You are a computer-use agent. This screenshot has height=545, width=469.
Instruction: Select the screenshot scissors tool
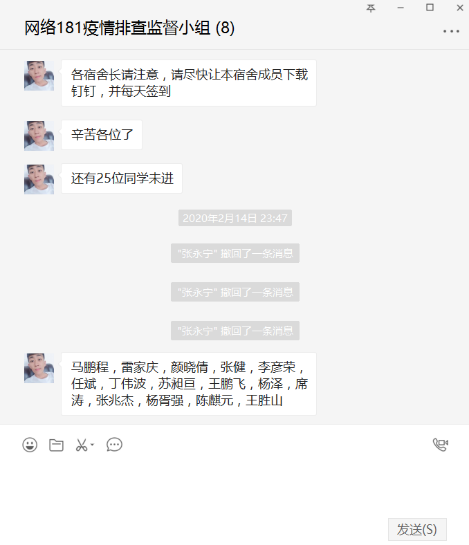tap(81, 445)
